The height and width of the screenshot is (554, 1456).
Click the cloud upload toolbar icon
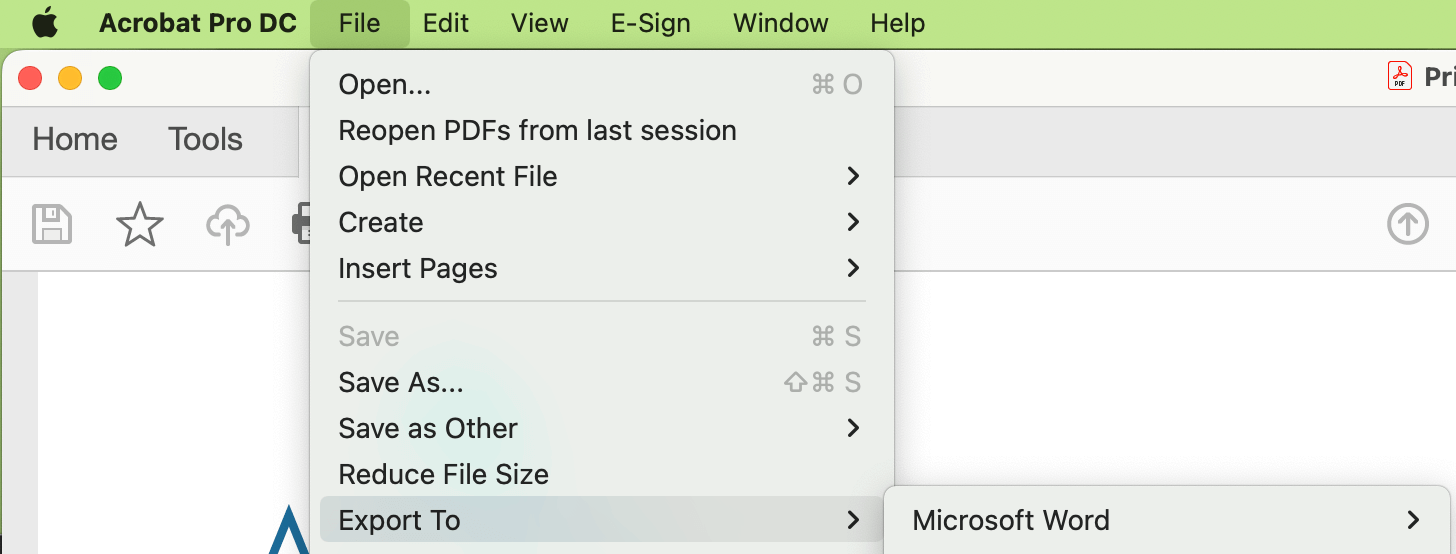227,224
